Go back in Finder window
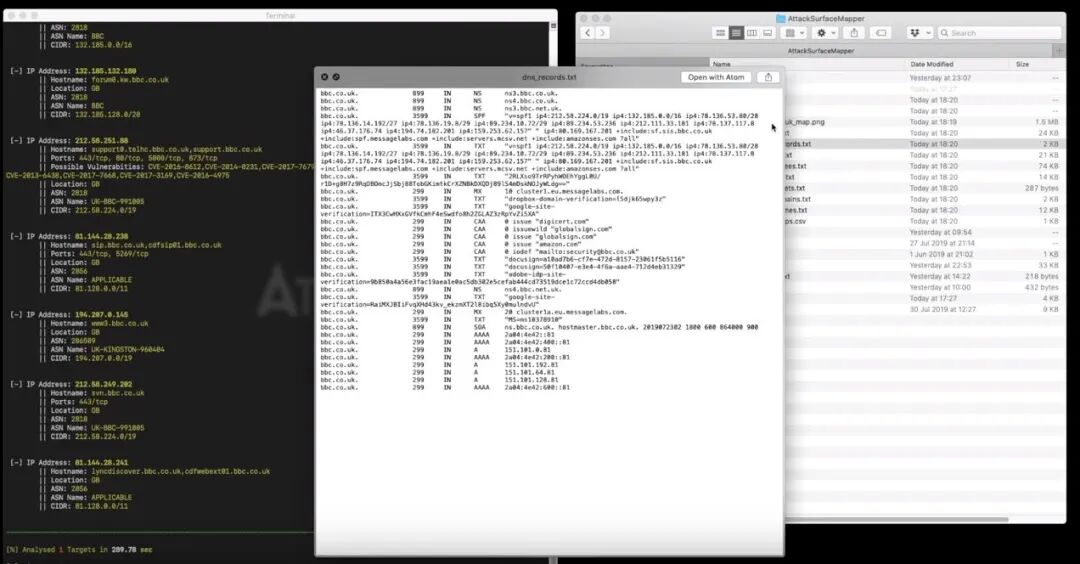The image size is (1080, 564). click(588, 33)
